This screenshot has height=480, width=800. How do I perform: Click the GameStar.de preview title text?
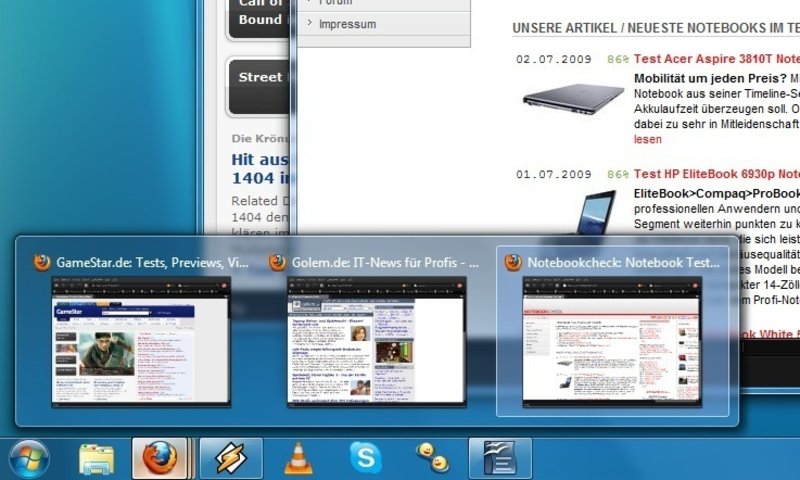click(x=152, y=263)
